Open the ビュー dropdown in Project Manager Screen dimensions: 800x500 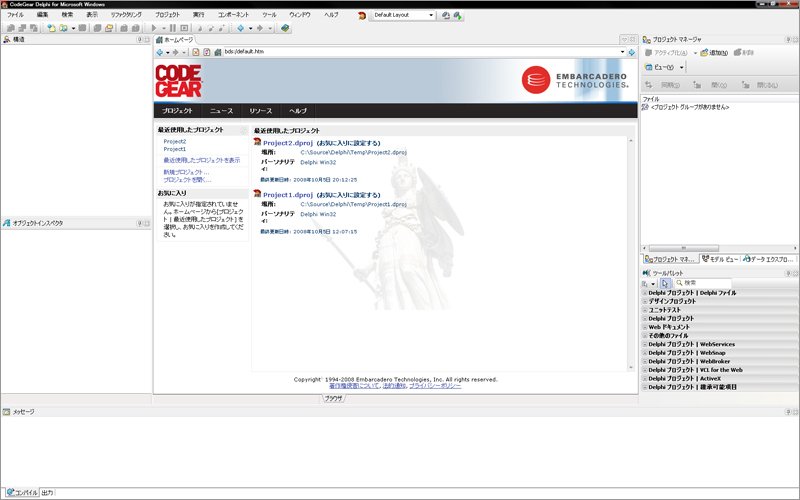[x=681, y=67]
